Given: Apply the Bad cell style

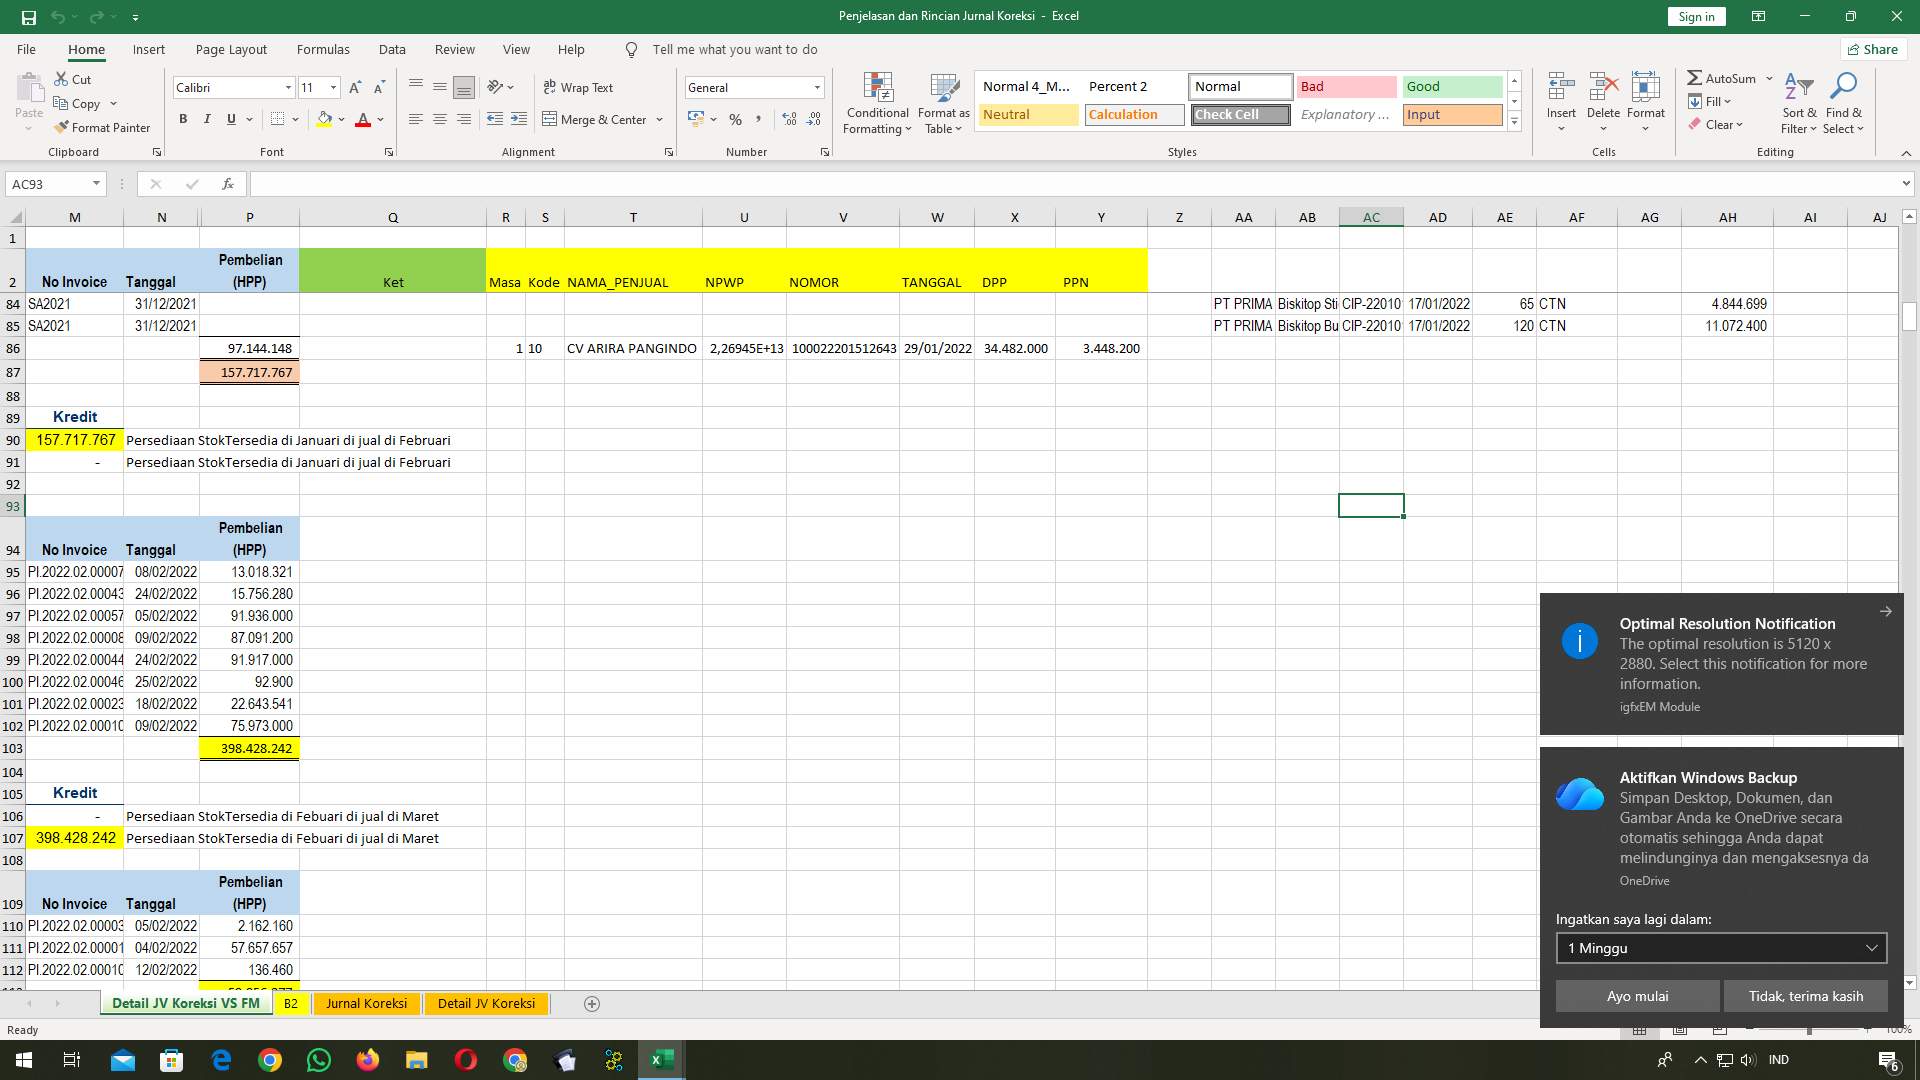Looking at the screenshot, I should point(1346,87).
